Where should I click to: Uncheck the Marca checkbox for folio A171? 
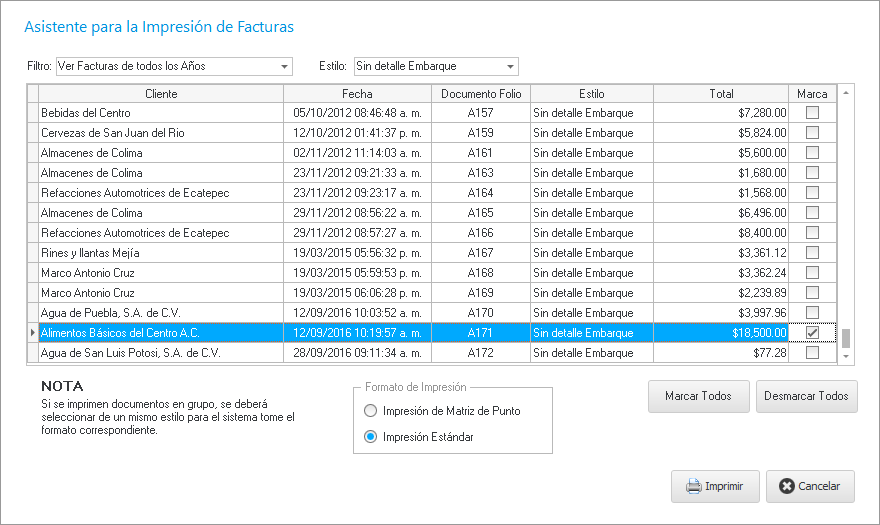click(x=812, y=332)
